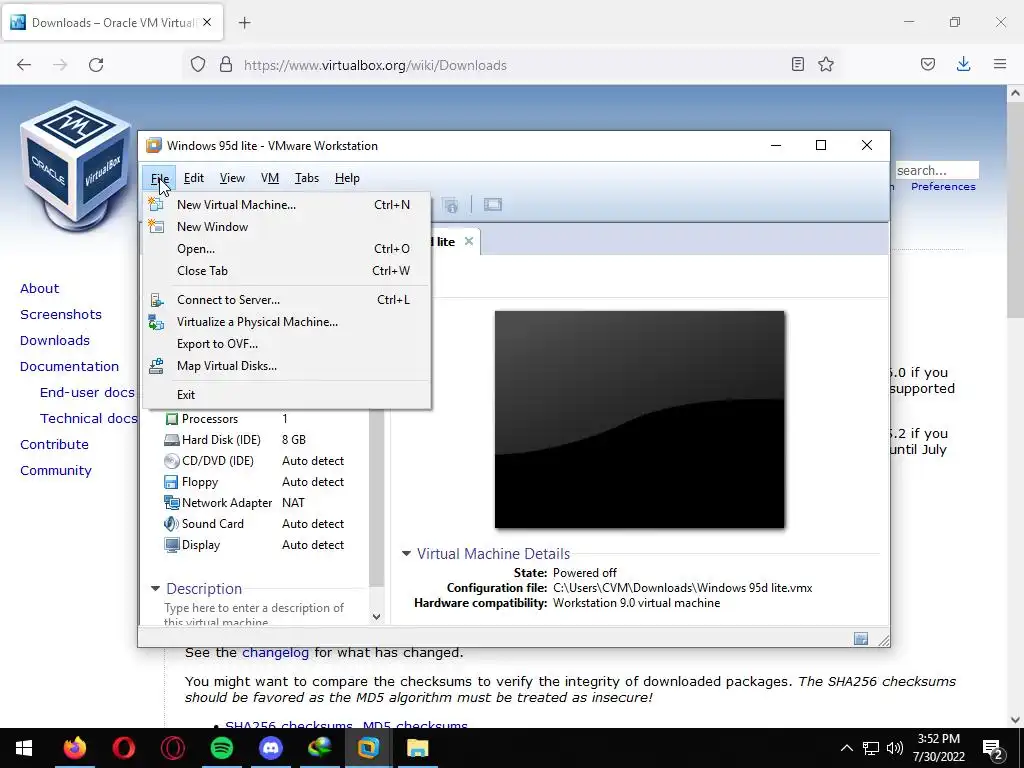Image resolution: width=1024 pixels, height=768 pixels.
Task: Open the Tabs menu
Action: coord(306,178)
